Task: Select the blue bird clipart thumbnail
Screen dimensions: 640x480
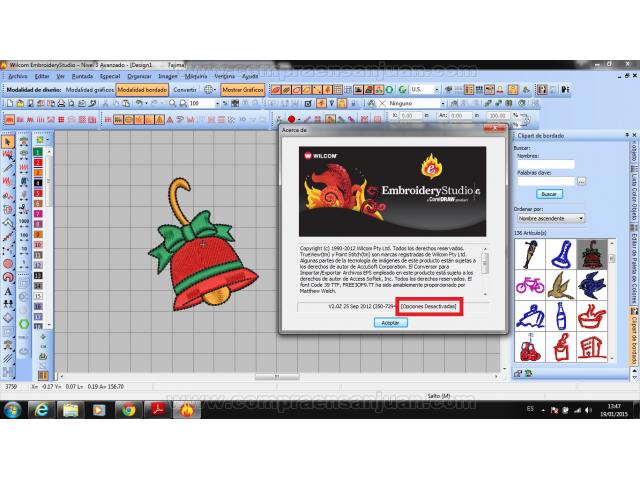Action: 592,285
